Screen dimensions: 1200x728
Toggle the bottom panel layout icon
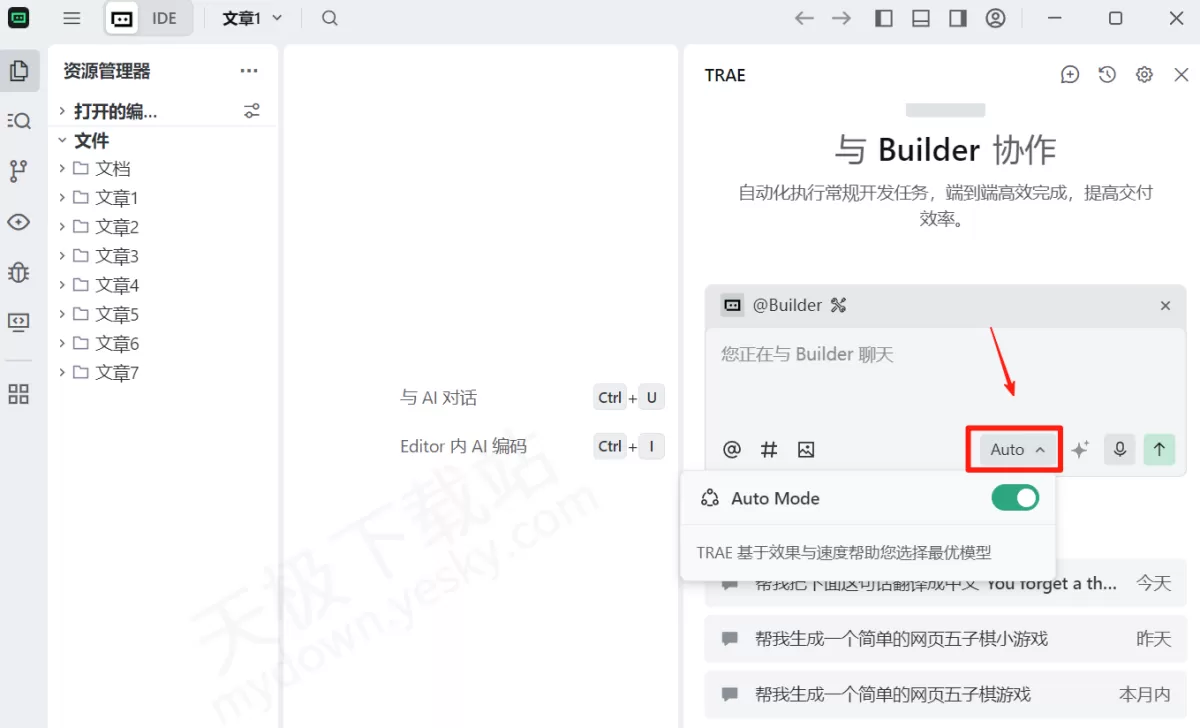click(921, 18)
